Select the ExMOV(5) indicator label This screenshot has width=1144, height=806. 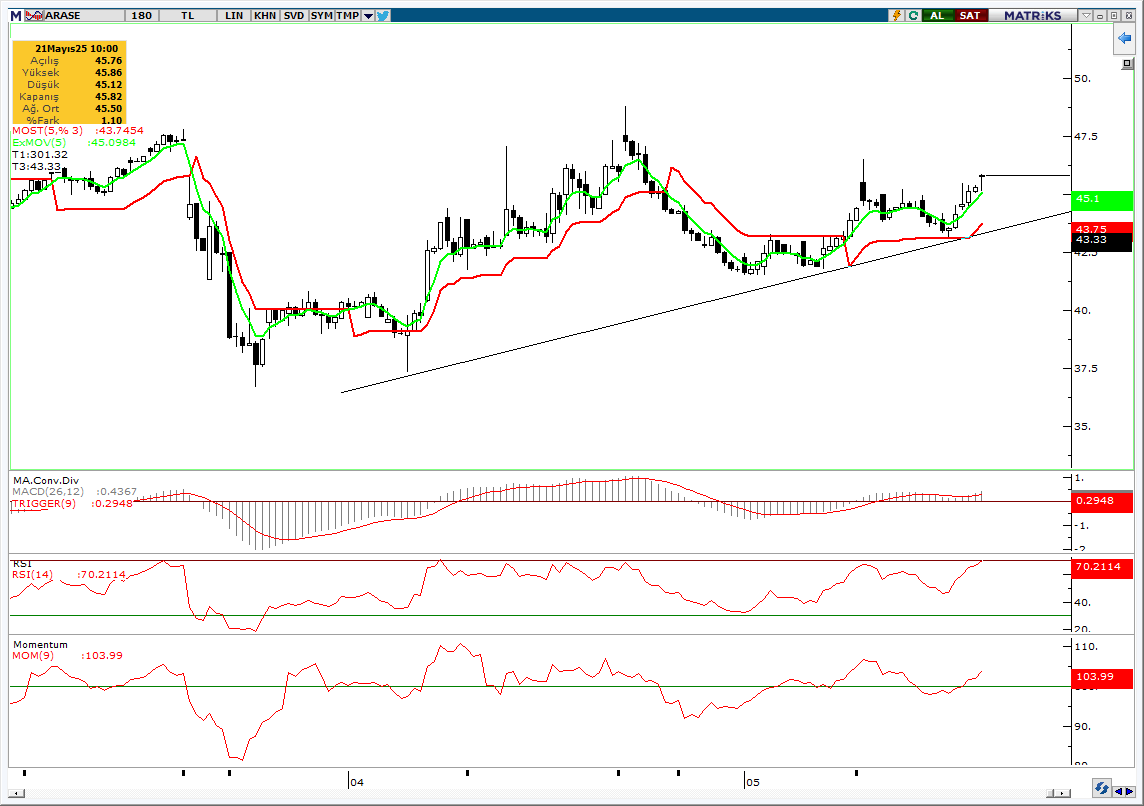(x=39, y=142)
